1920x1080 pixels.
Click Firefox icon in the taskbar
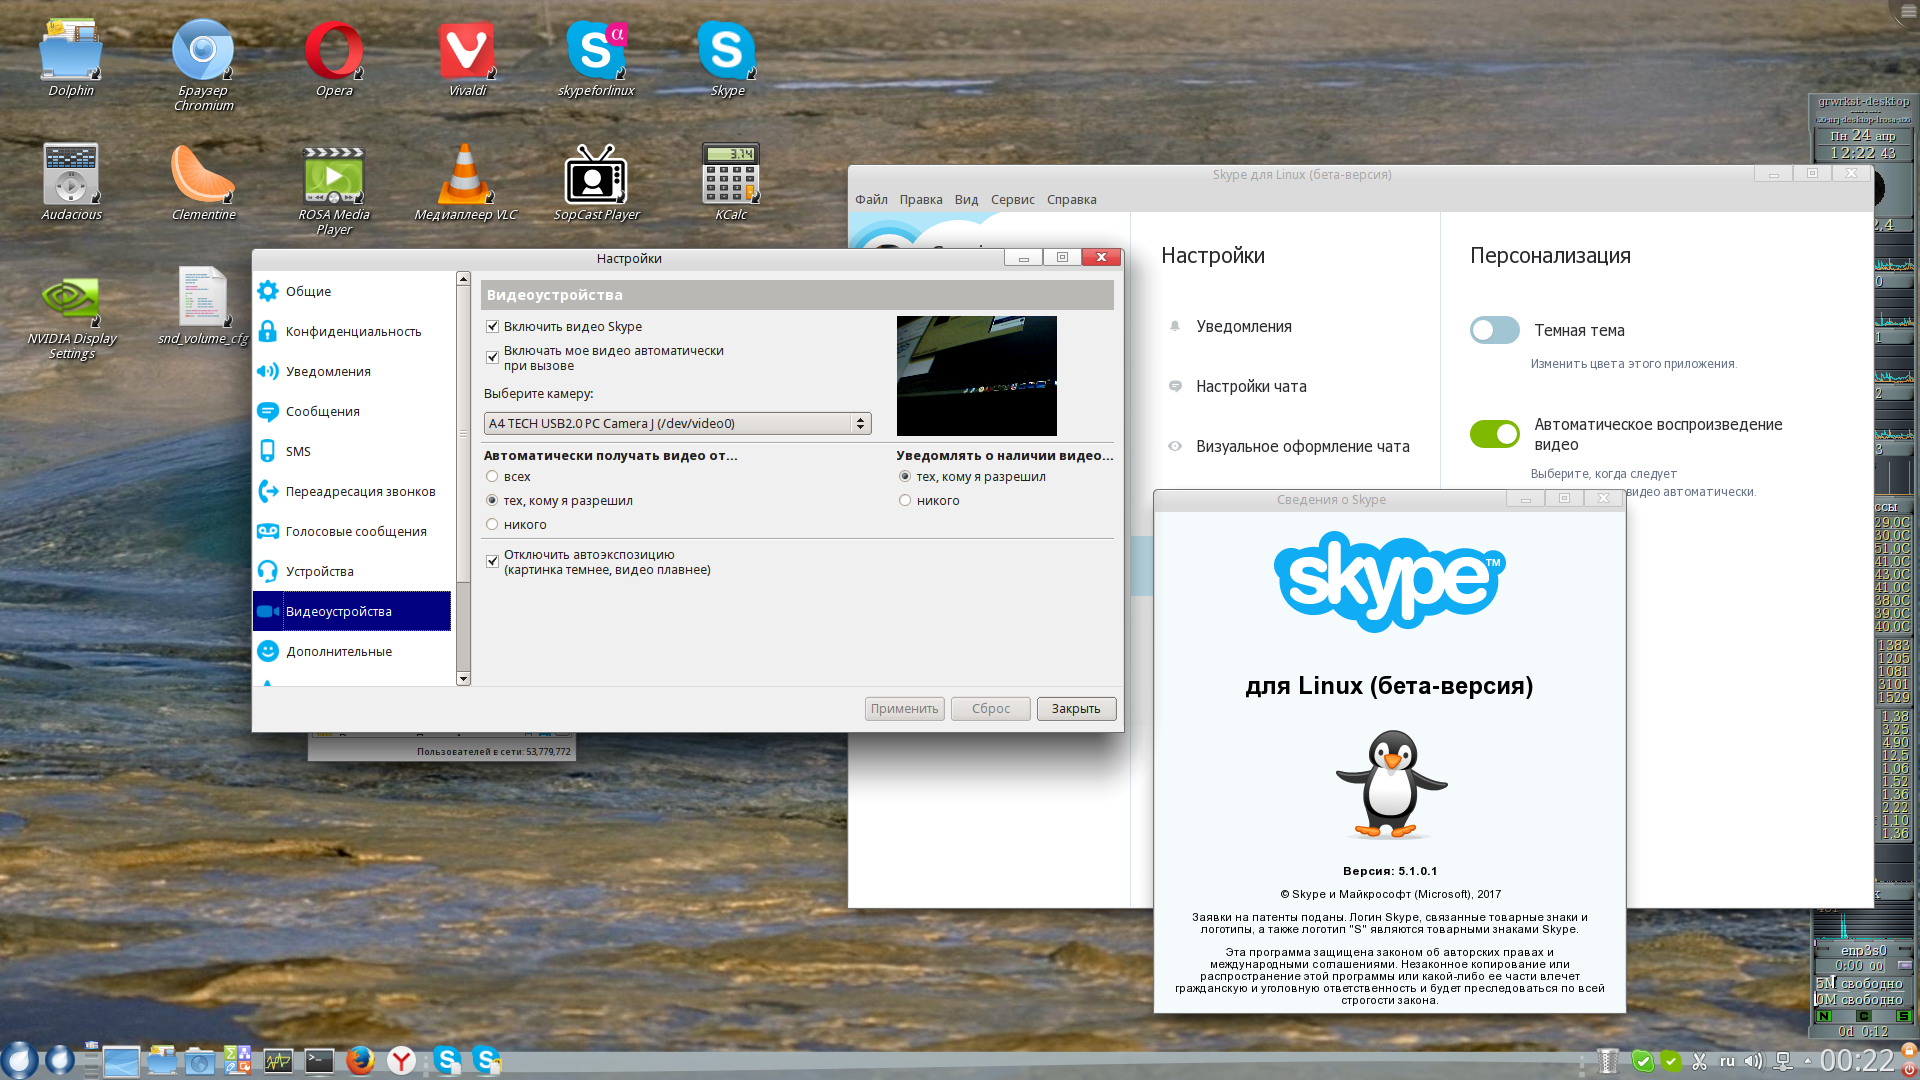(x=360, y=1060)
